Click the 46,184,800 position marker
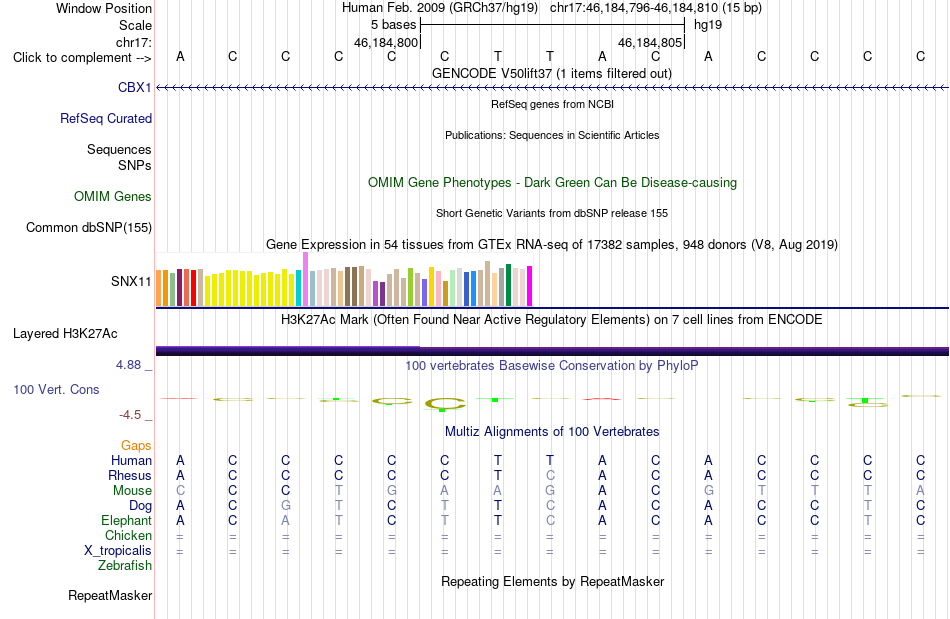950x619 pixels. [386, 42]
